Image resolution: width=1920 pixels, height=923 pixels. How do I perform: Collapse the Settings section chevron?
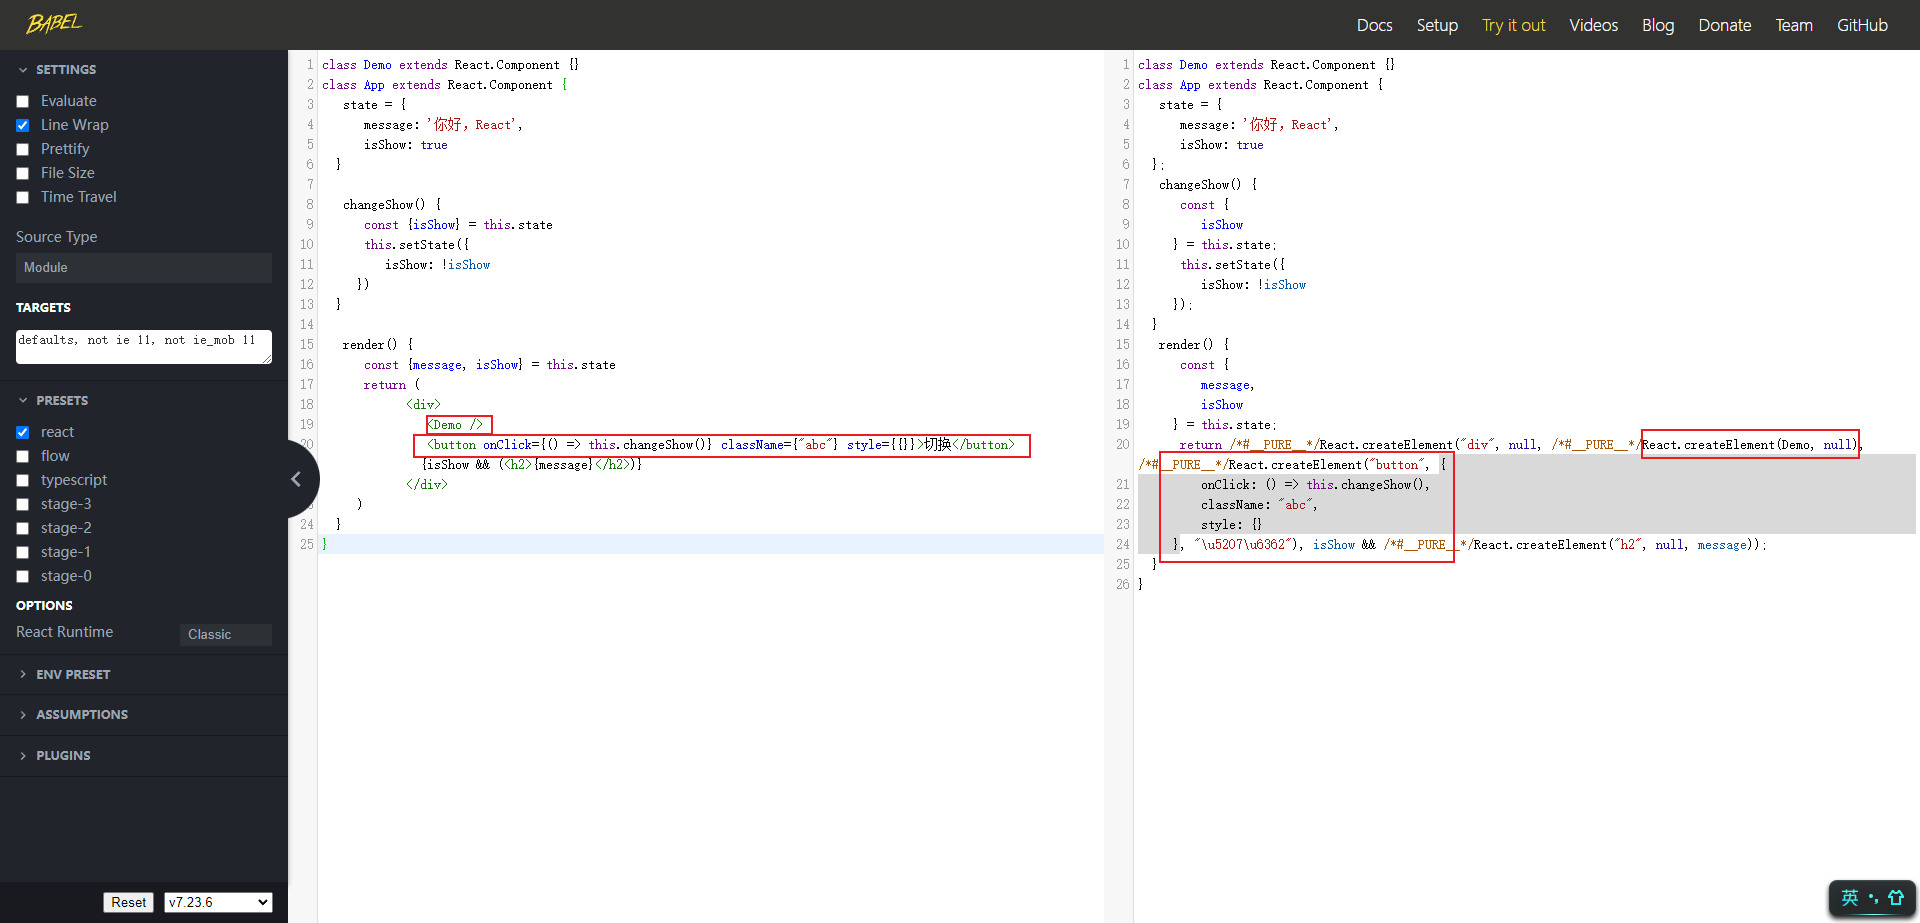coord(23,70)
